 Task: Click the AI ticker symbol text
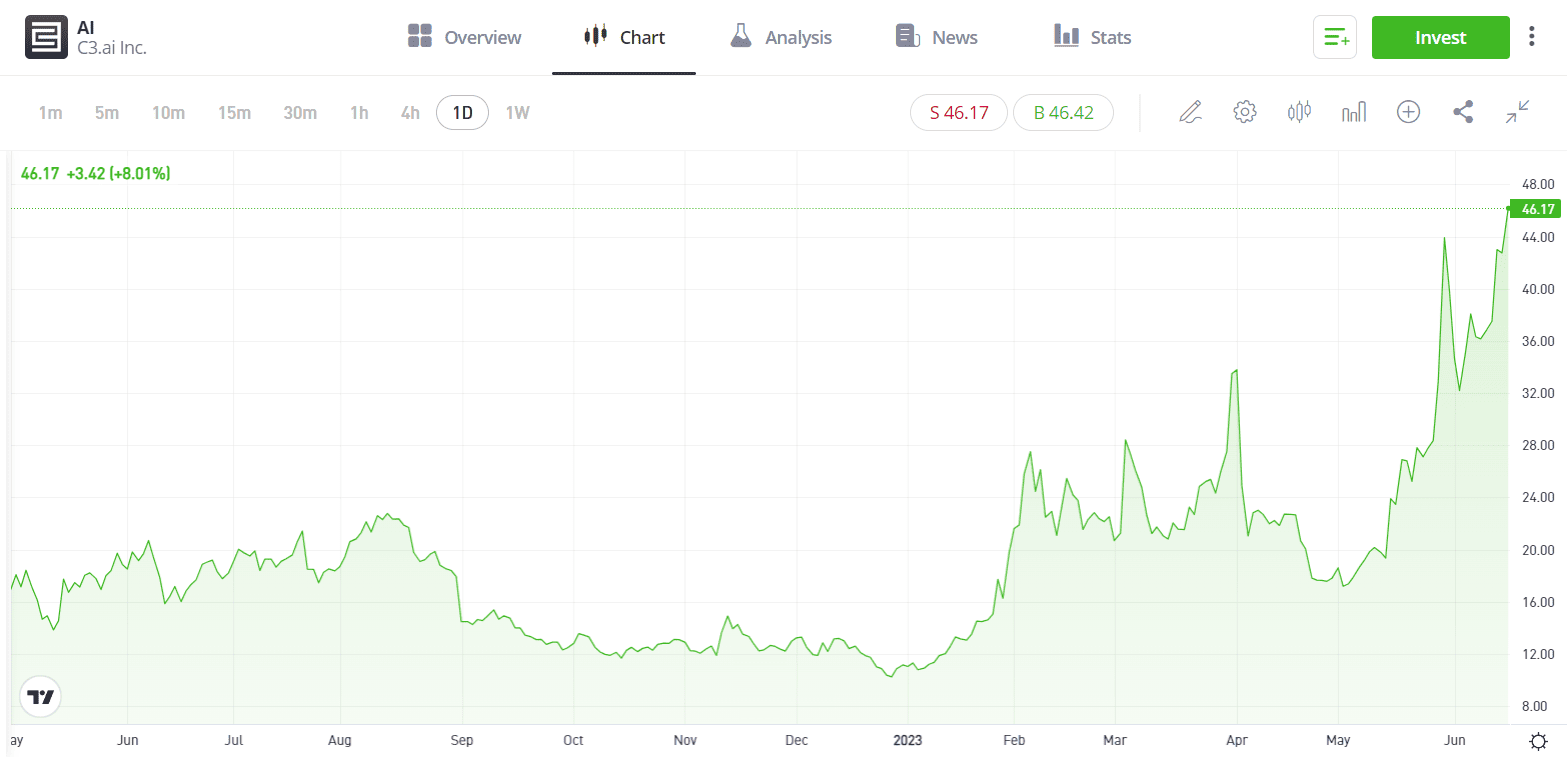click(x=86, y=28)
